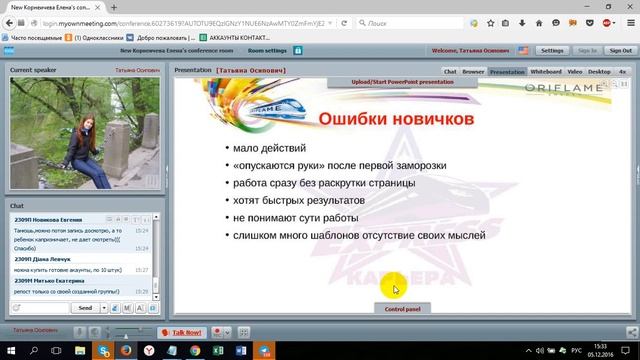This screenshot has height=360, width=640.
Task: Toggle the microphone button in the bottom bar
Action: point(80,332)
